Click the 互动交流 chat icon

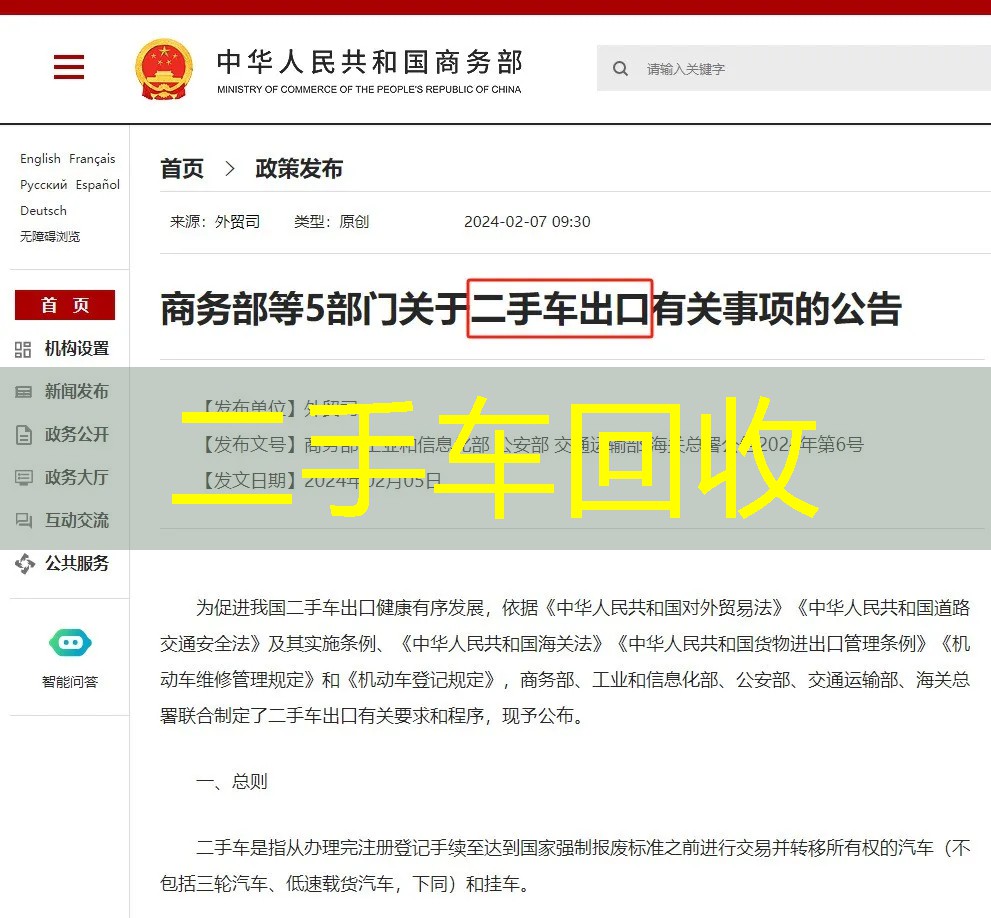point(23,520)
